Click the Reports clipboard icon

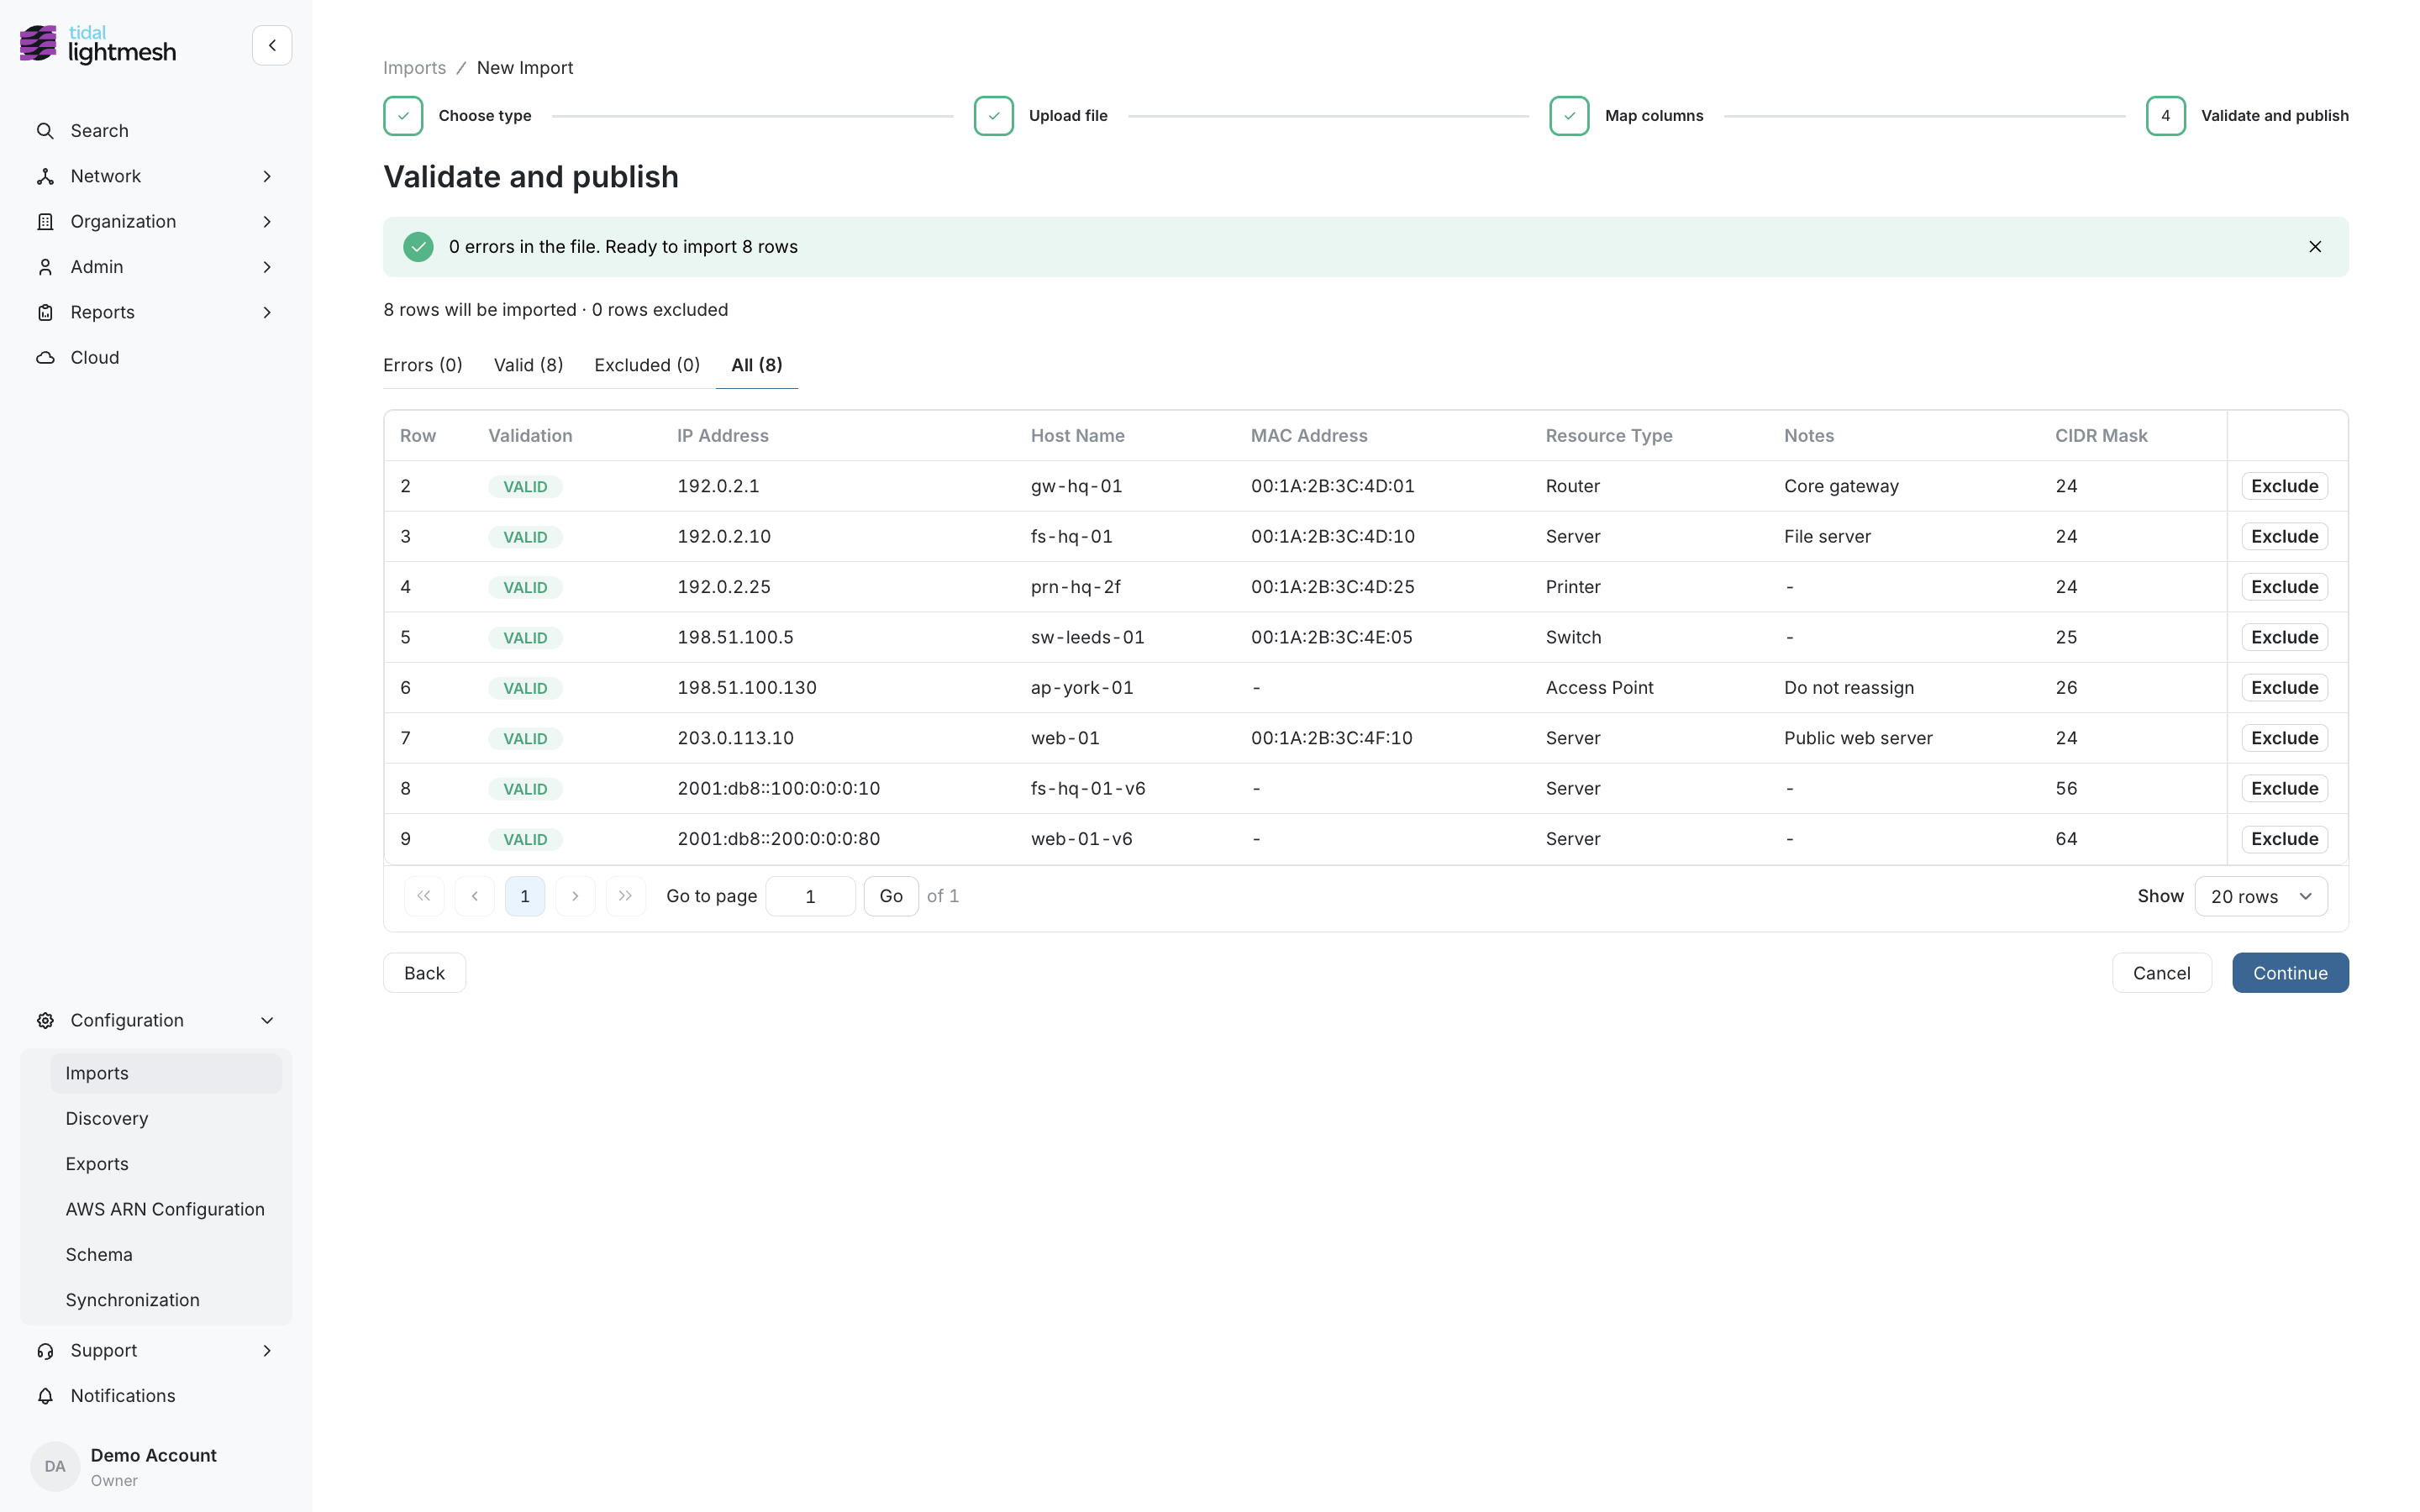(45, 312)
